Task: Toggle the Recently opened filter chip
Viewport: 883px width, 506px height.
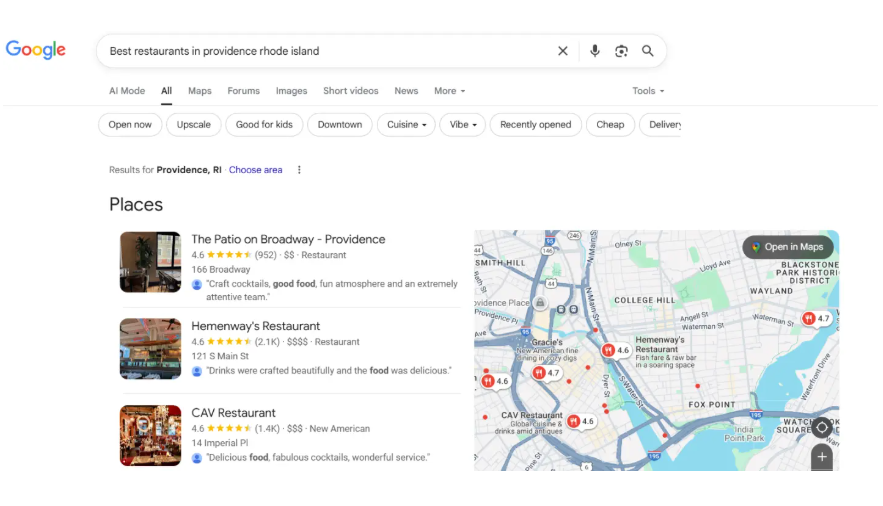Action: point(536,125)
